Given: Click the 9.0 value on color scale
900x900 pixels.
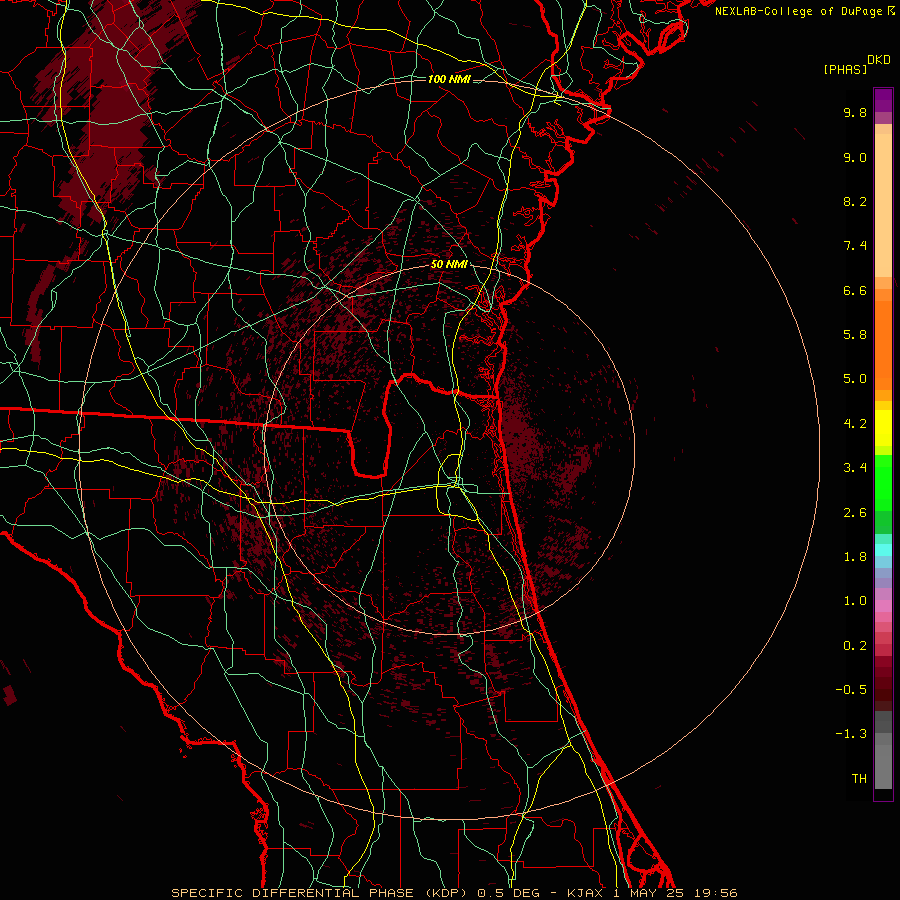Looking at the screenshot, I should pos(855,157).
